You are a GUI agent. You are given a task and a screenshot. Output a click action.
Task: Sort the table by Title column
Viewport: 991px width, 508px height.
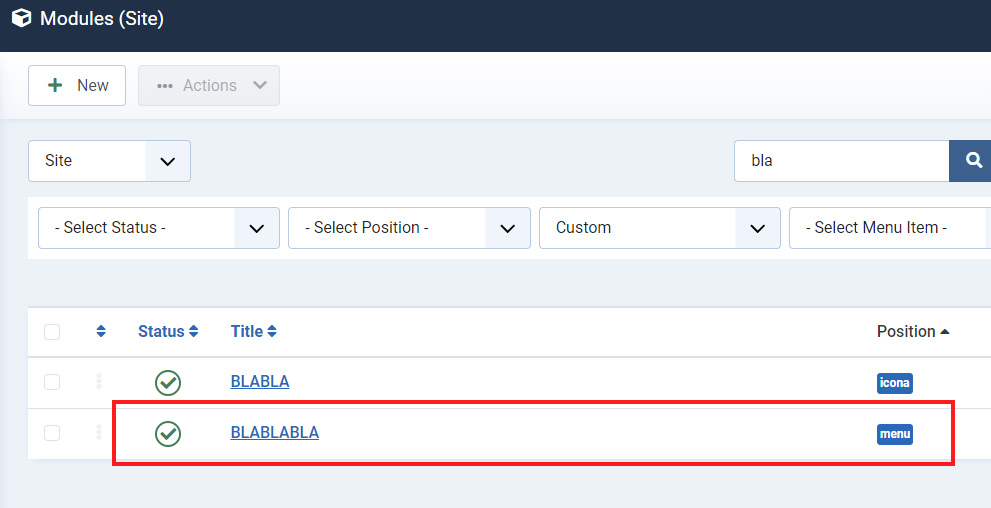[x=254, y=331]
